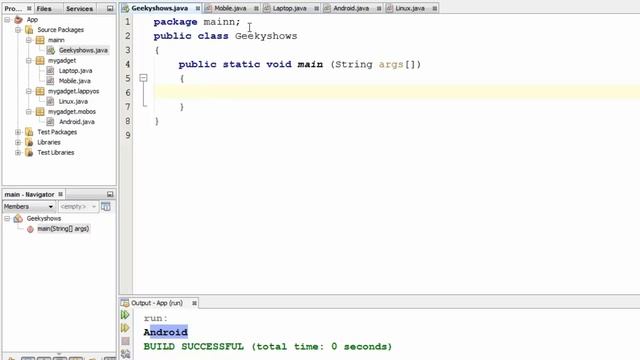Open the Members dropdown in Navigator
The image size is (640, 360).
[x=29, y=207]
